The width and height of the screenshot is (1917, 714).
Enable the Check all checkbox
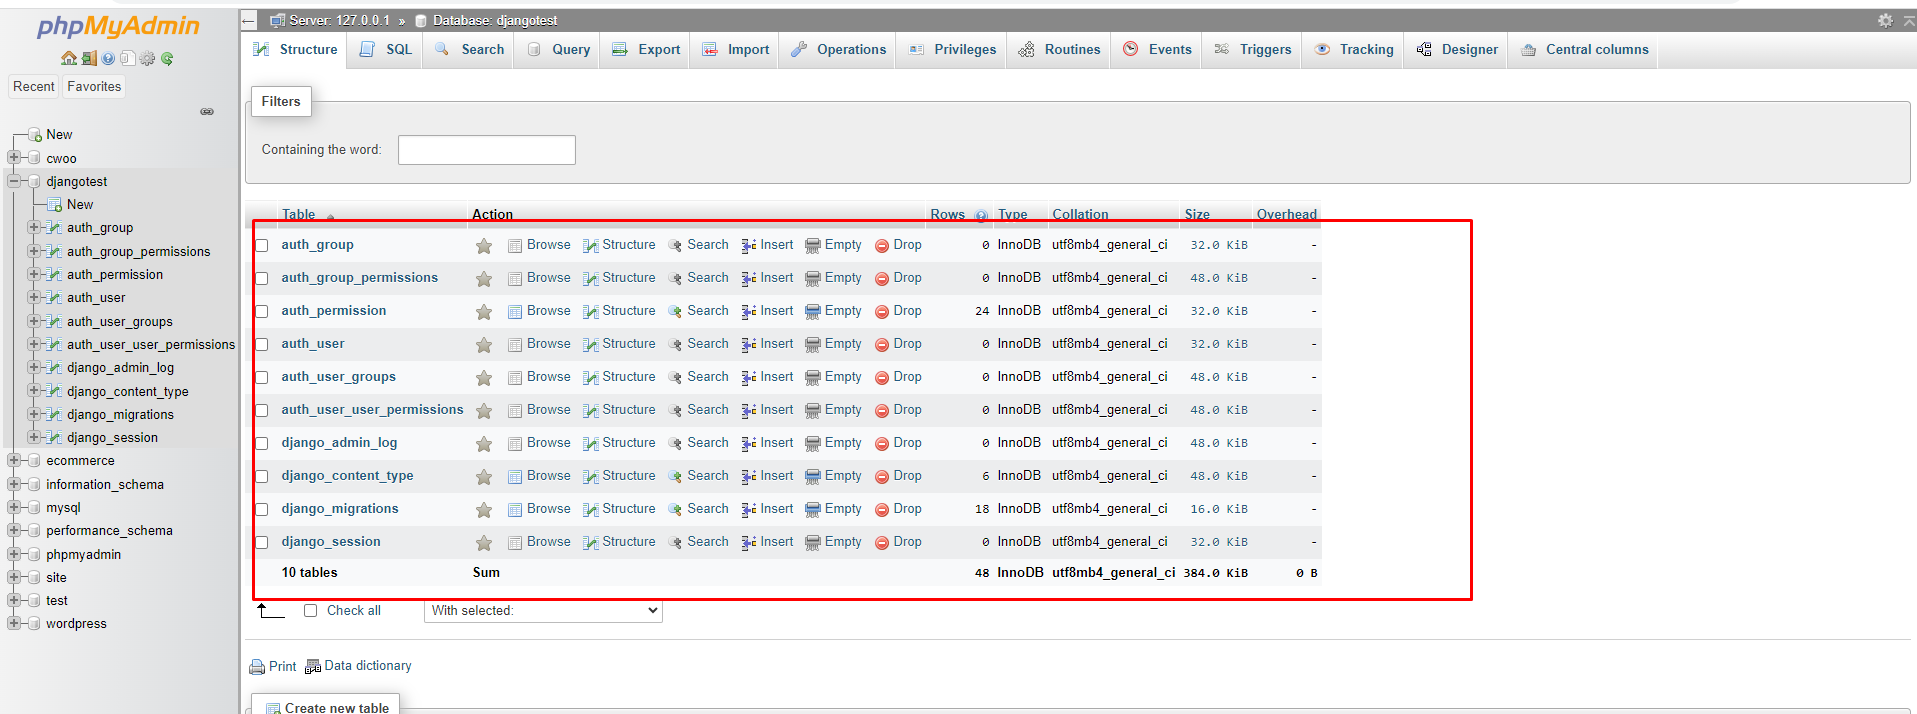[x=311, y=611]
